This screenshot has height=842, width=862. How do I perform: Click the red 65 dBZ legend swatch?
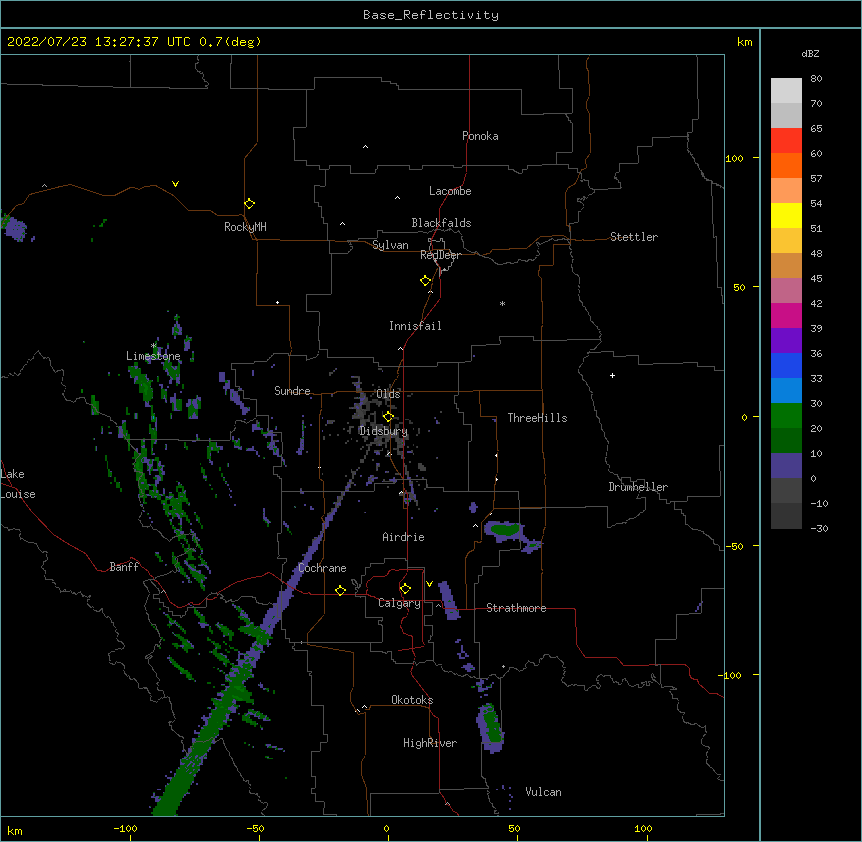pos(786,140)
